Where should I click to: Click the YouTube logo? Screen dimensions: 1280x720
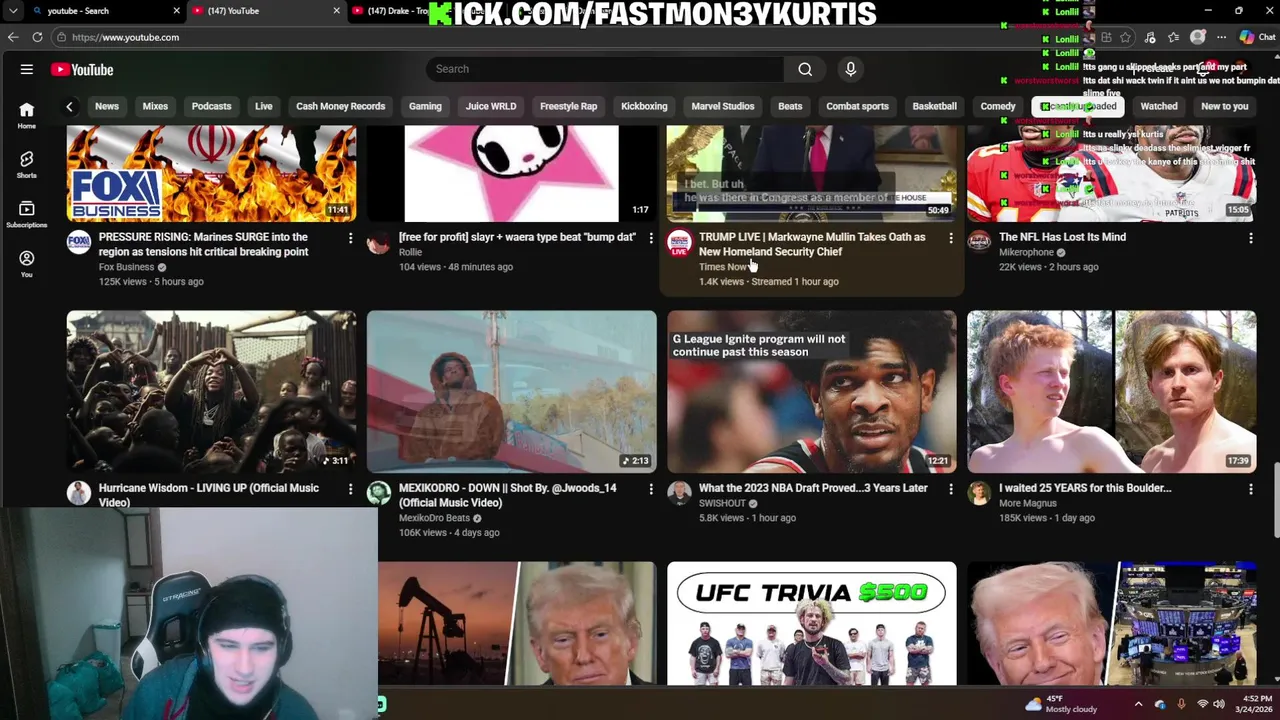pyautogui.click(x=82, y=70)
